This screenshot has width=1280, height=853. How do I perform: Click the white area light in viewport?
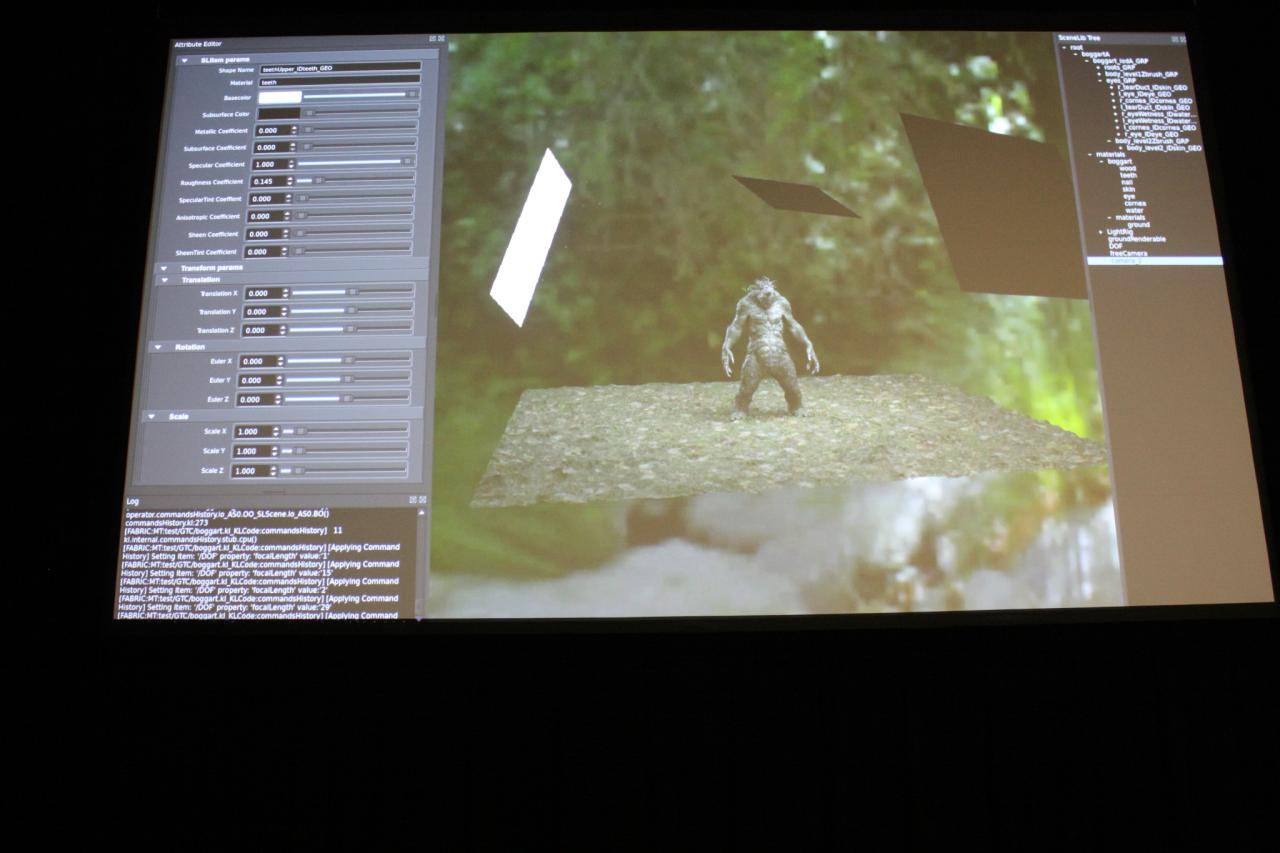point(530,238)
